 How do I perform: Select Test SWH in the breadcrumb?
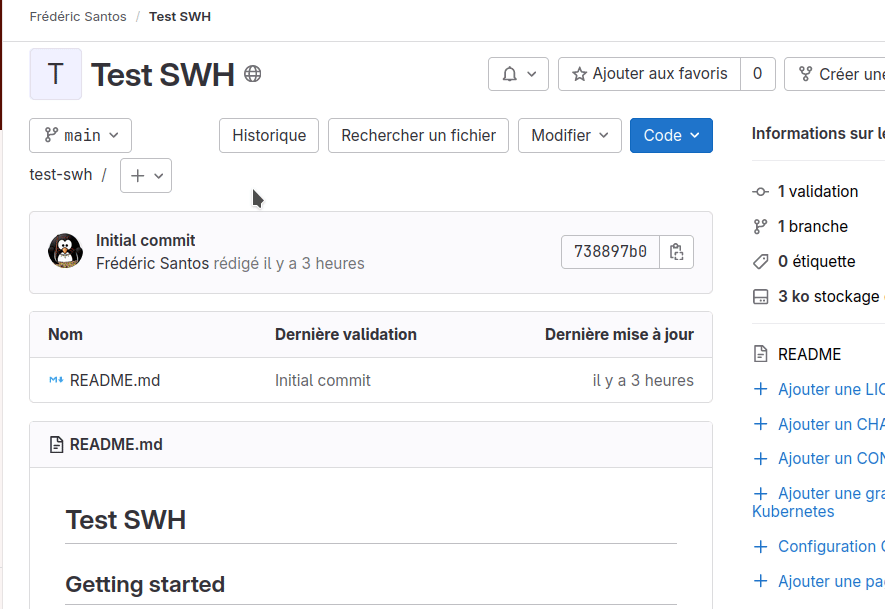(x=179, y=16)
